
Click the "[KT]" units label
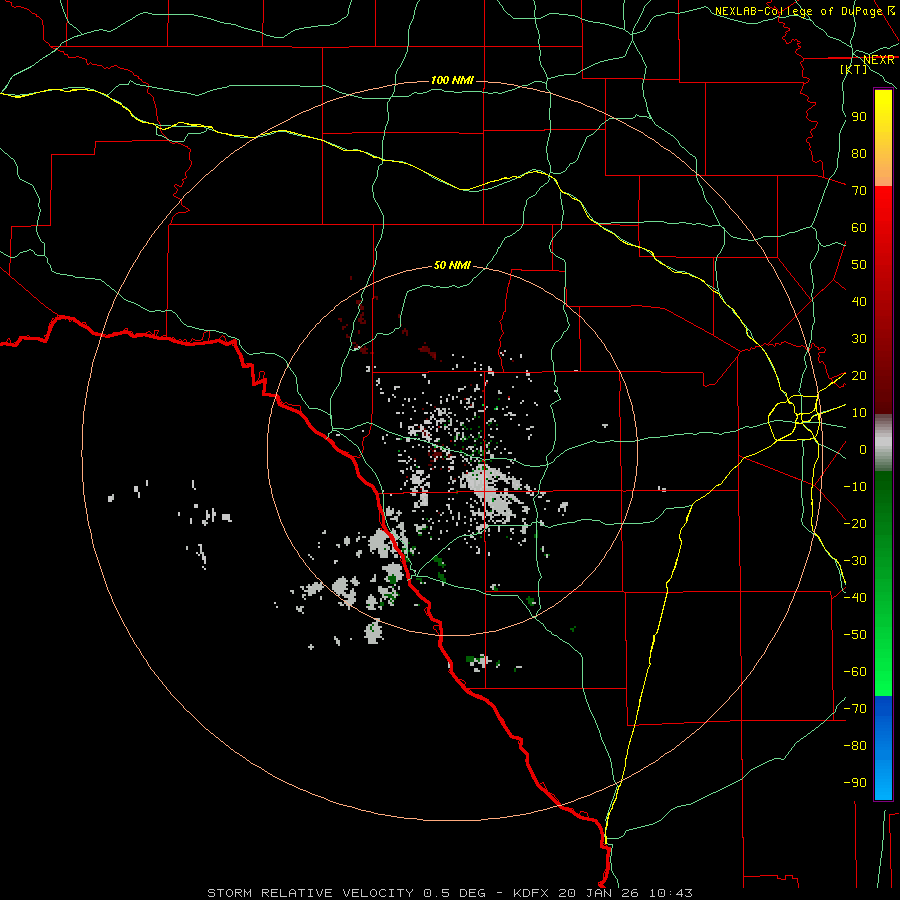click(854, 69)
